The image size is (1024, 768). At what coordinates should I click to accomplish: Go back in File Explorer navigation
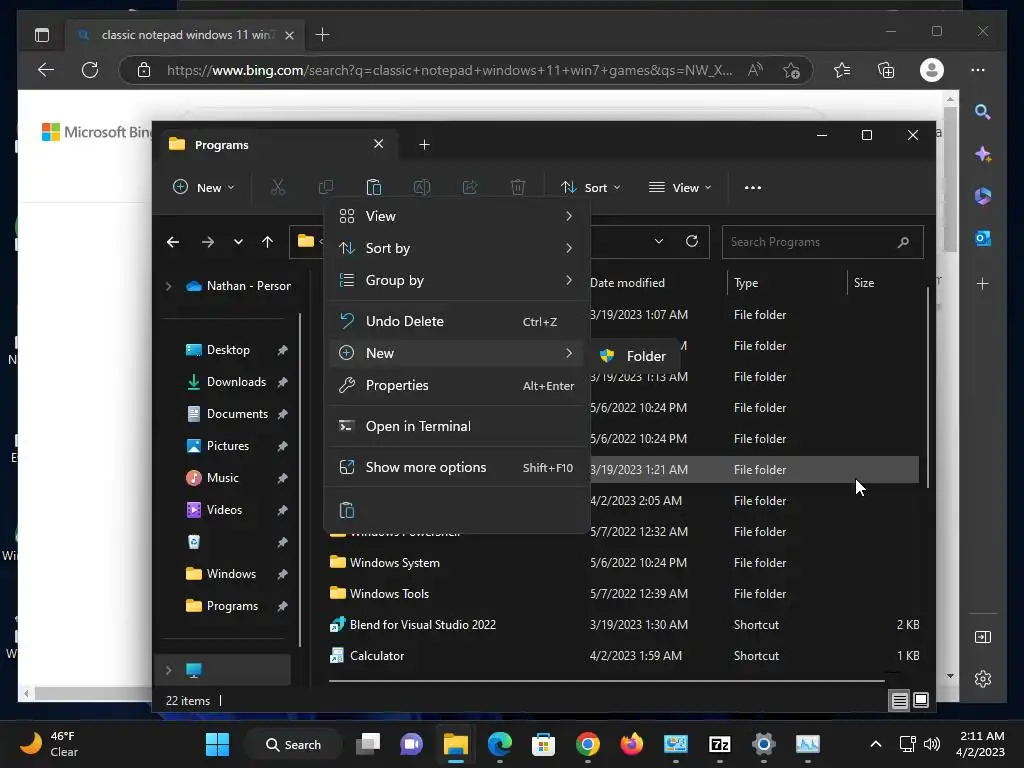173,242
